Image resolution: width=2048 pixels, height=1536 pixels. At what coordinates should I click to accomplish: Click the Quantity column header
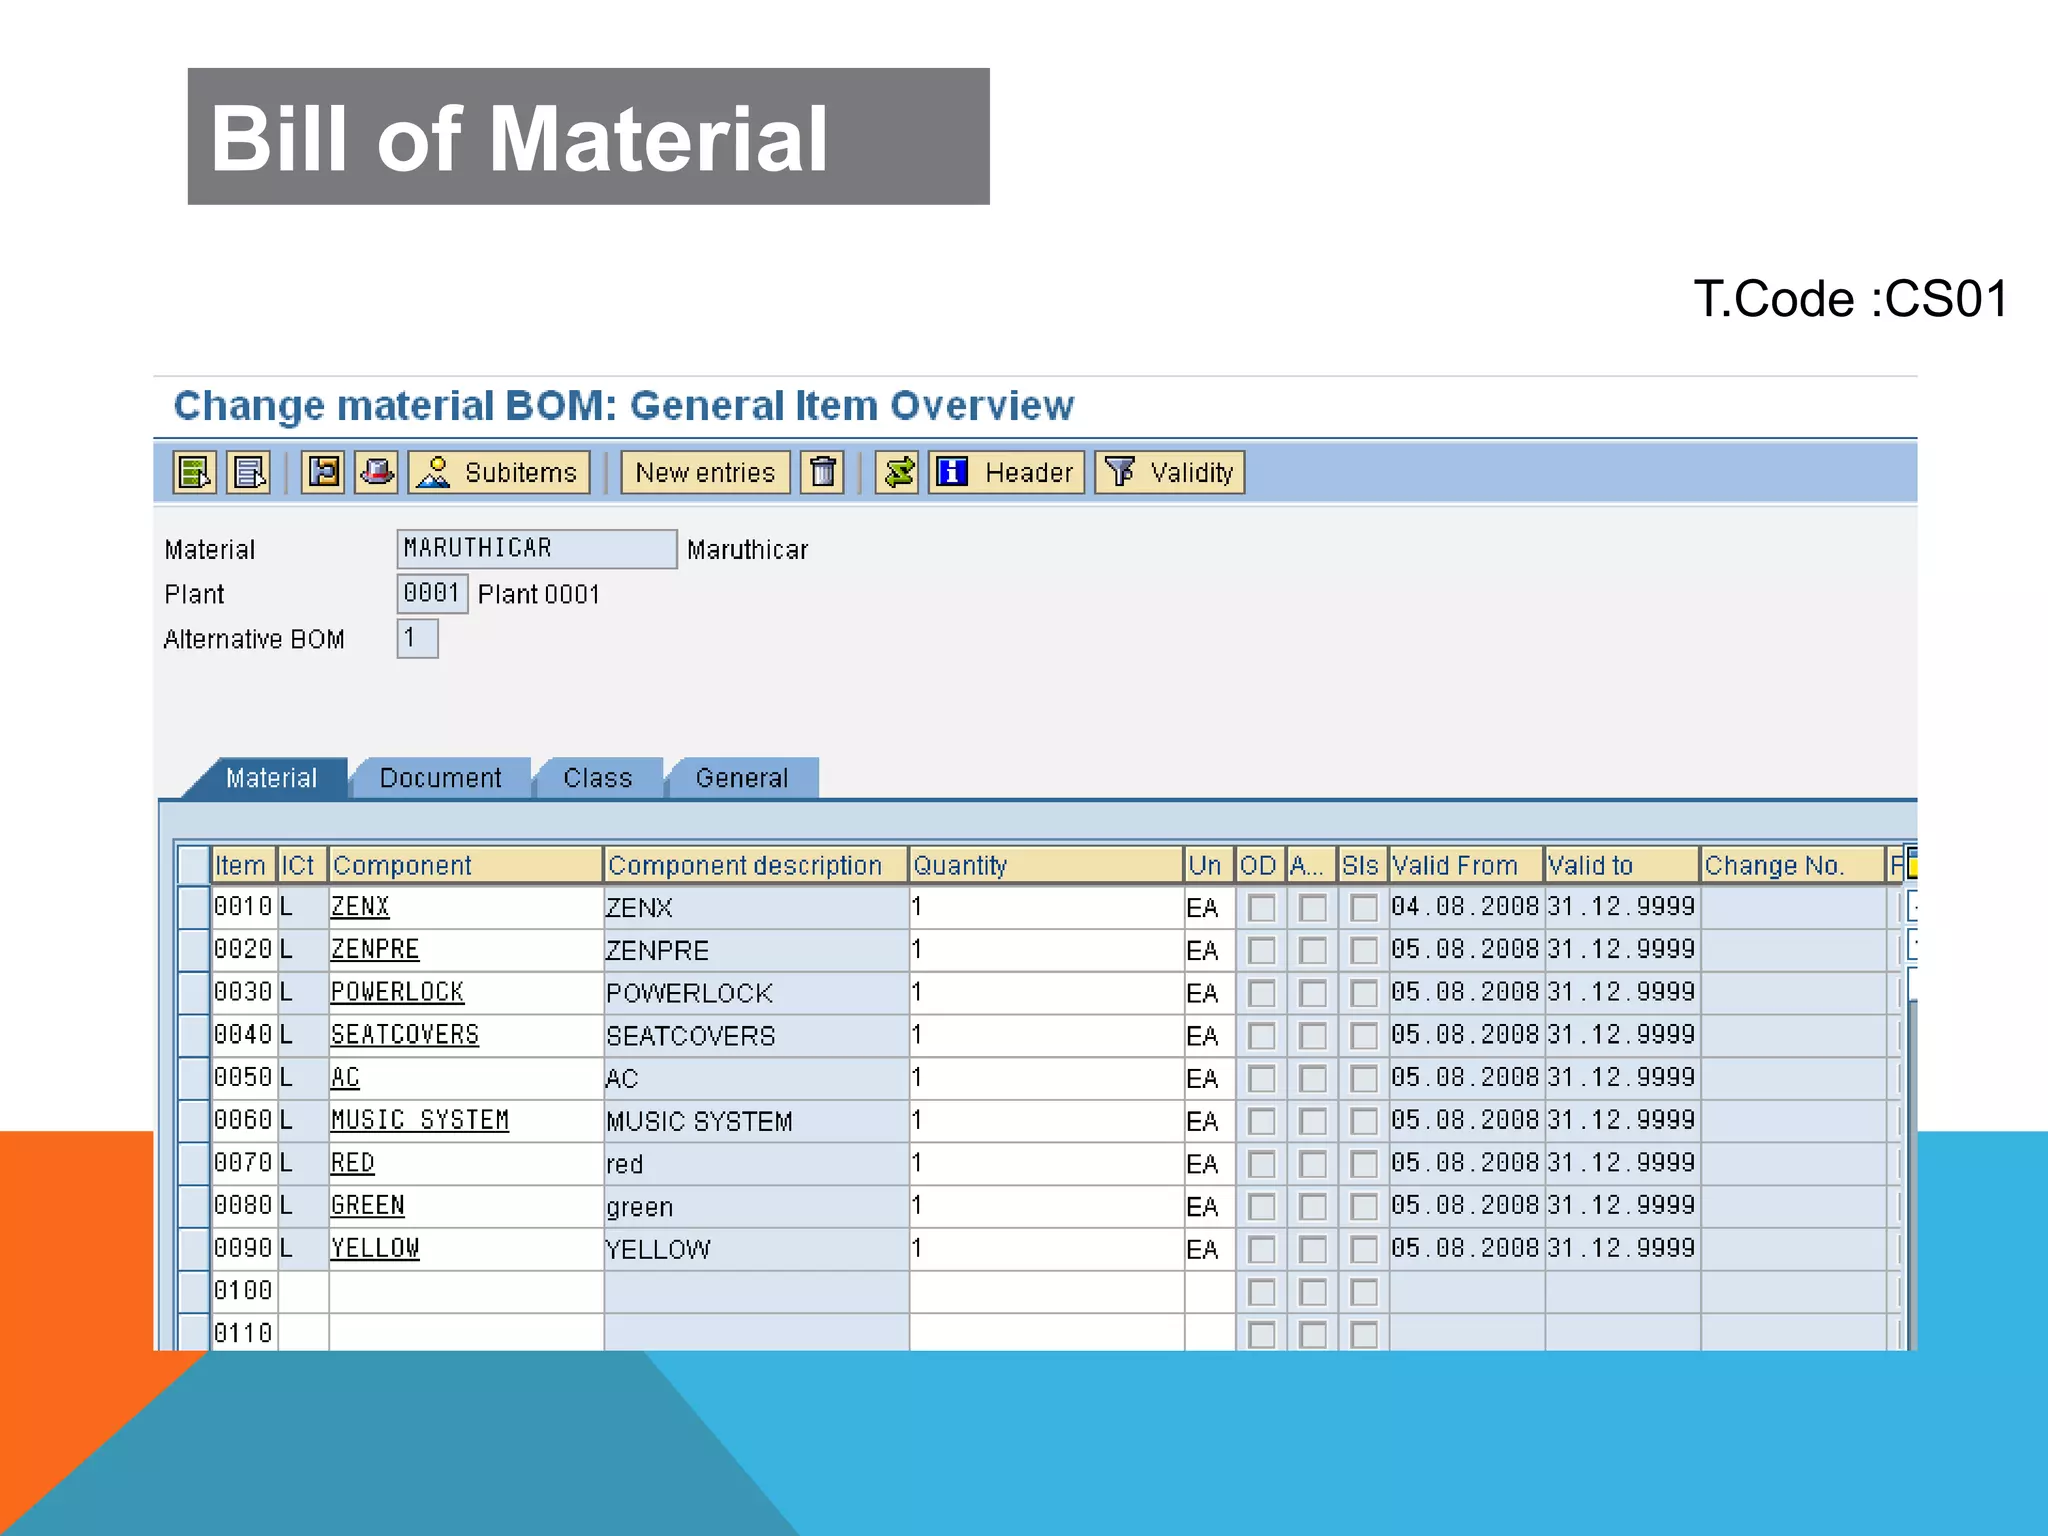pyautogui.click(x=1046, y=865)
